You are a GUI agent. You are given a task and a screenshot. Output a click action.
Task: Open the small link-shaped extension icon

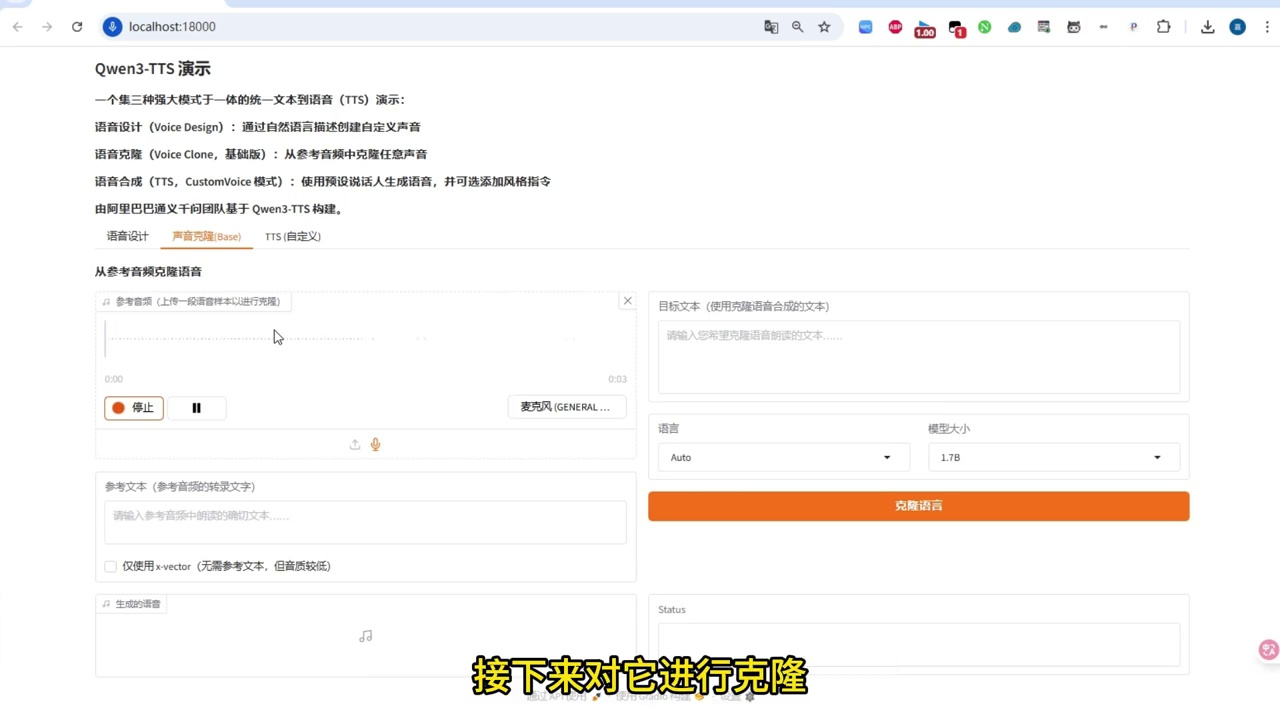[1103, 27]
